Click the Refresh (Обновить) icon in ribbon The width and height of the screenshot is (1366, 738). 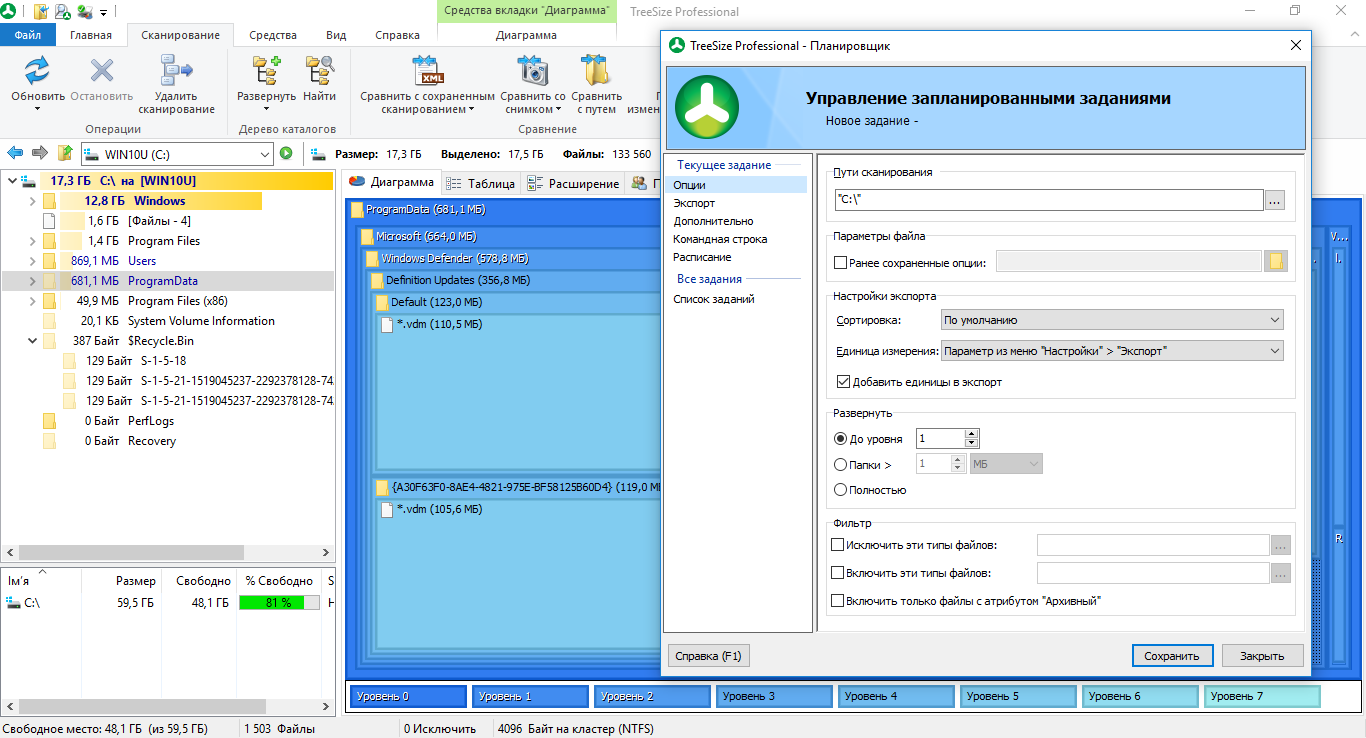click(38, 70)
